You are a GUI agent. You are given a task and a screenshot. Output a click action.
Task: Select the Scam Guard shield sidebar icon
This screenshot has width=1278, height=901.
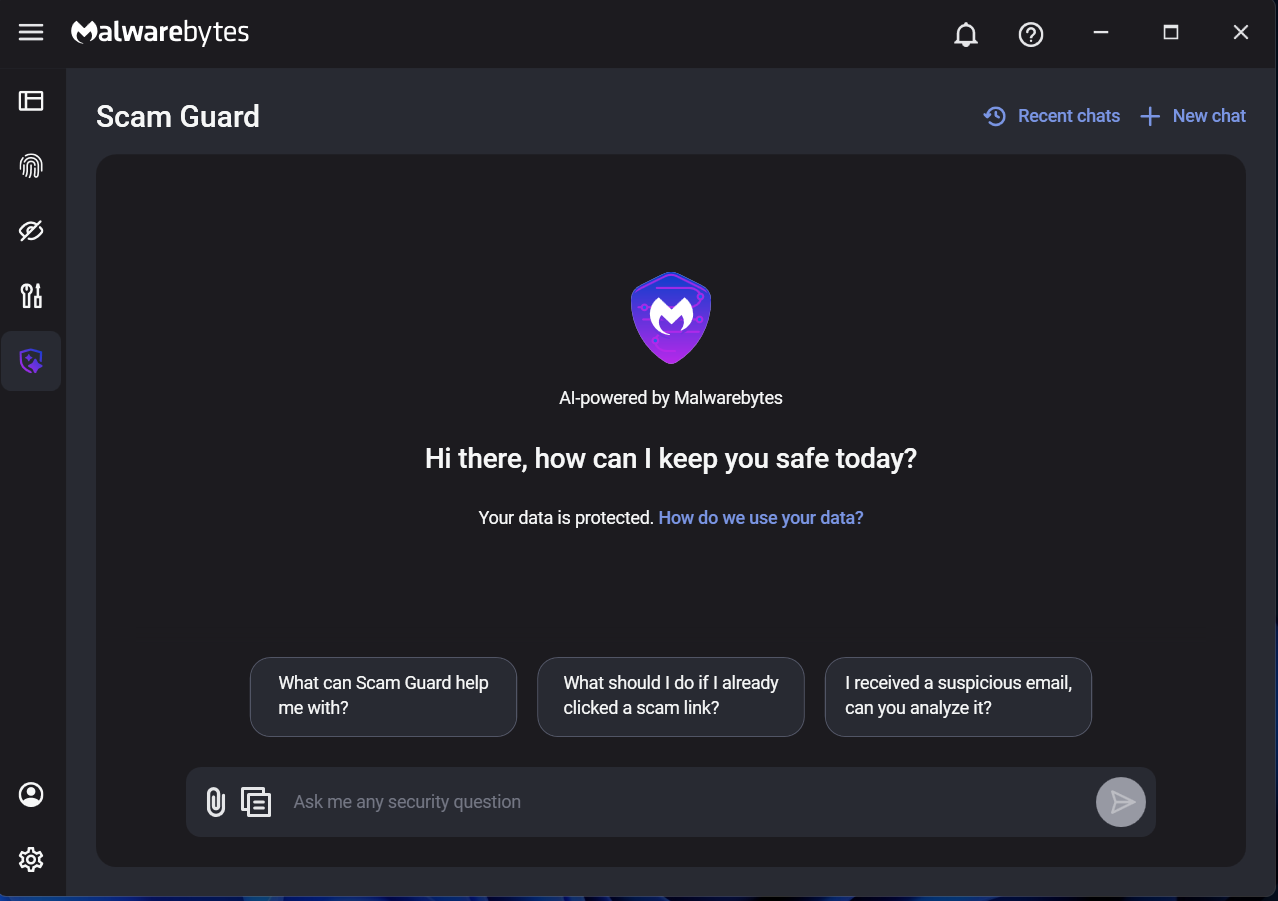31,361
